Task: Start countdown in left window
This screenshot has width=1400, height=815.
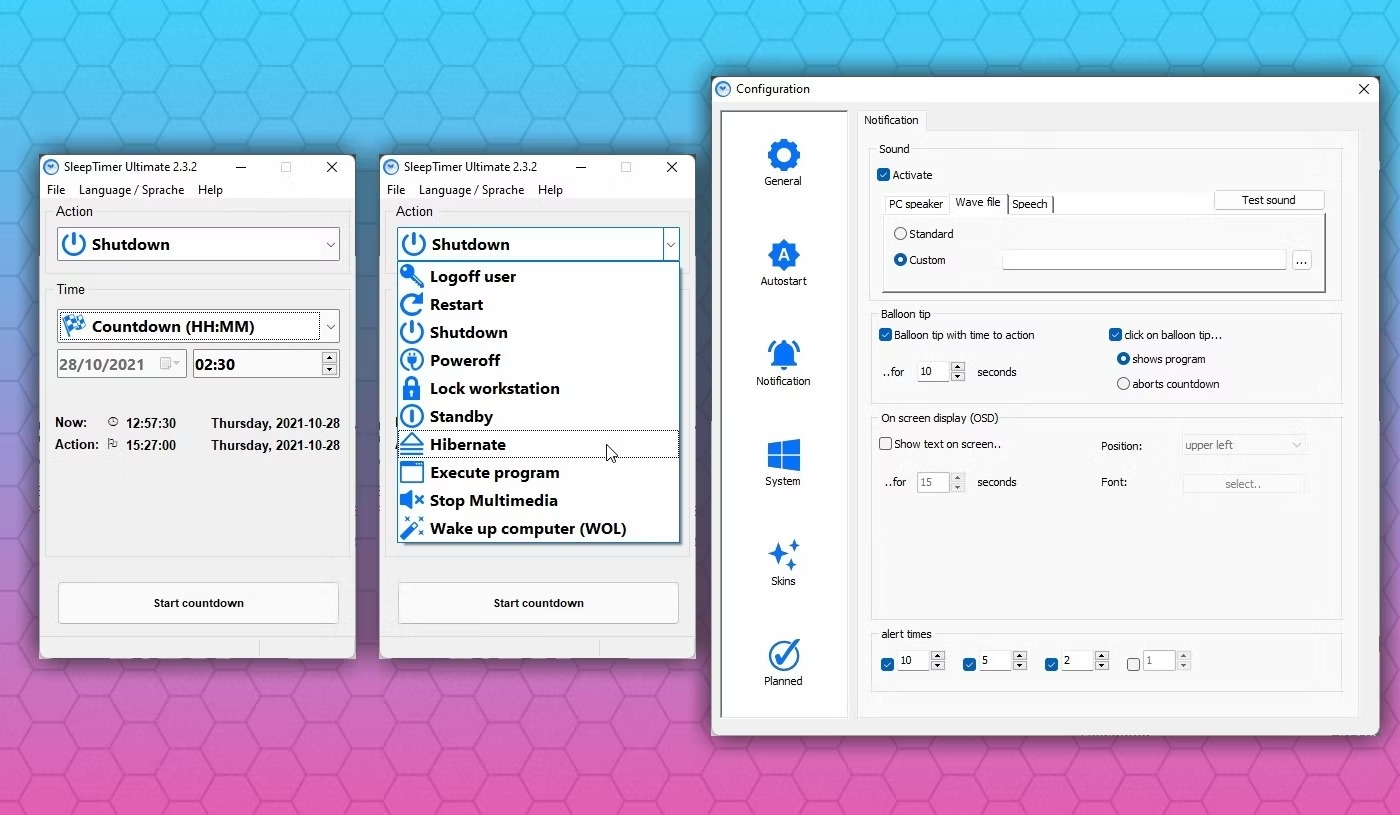Action: pyautogui.click(x=198, y=603)
